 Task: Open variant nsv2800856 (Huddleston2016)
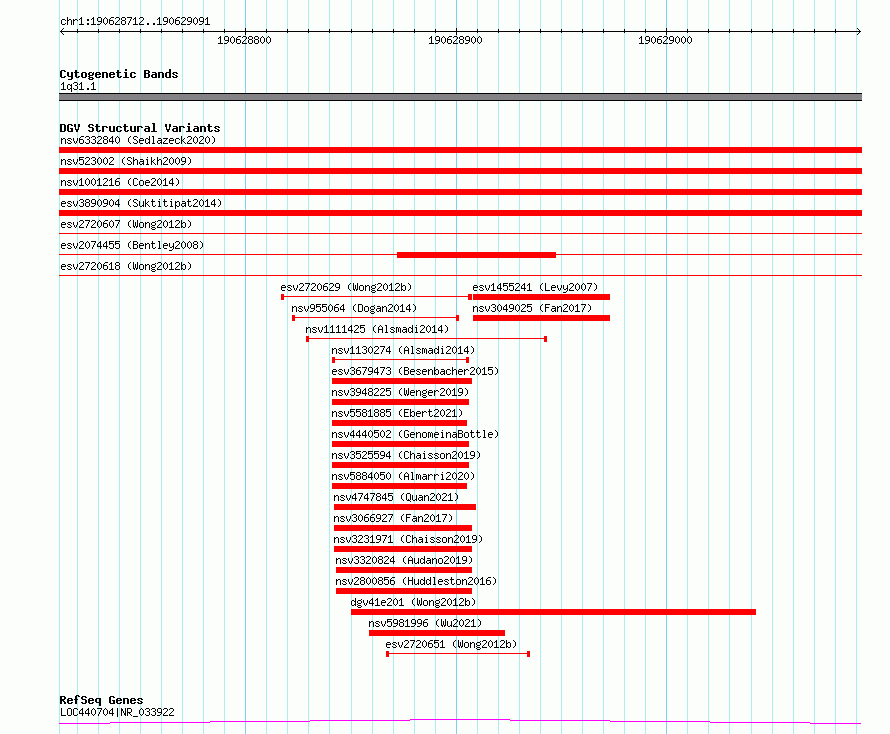[416, 581]
